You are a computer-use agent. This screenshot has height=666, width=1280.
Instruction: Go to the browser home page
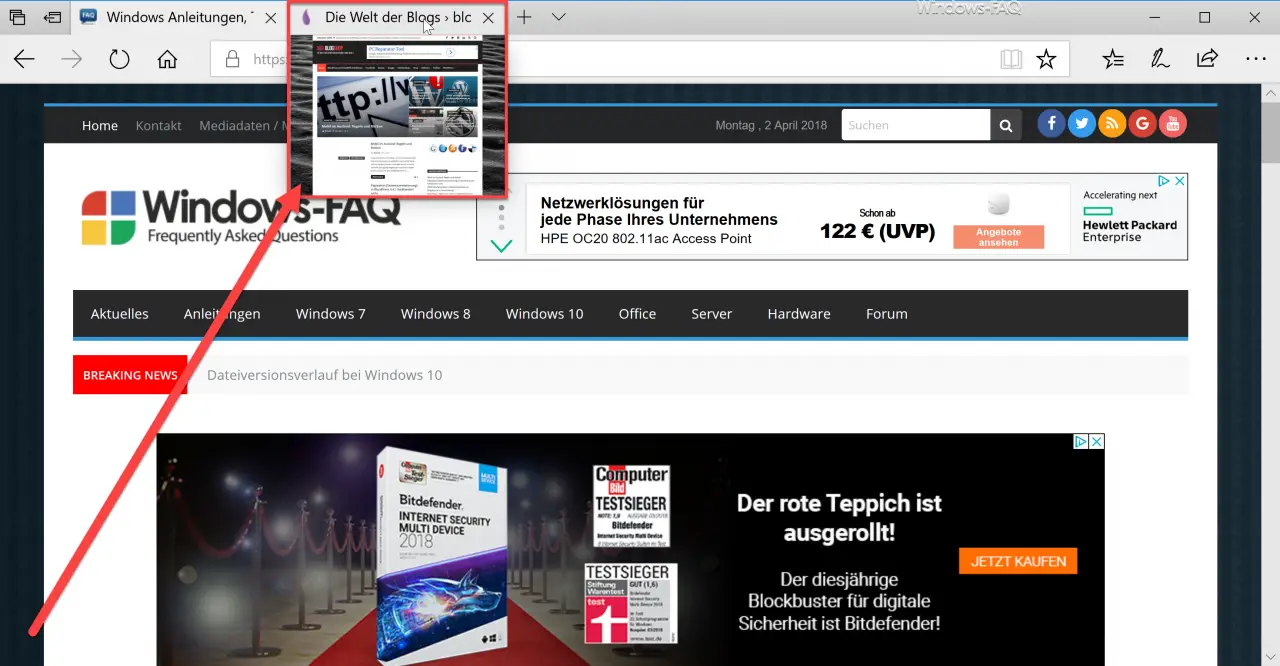pyautogui.click(x=167, y=59)
